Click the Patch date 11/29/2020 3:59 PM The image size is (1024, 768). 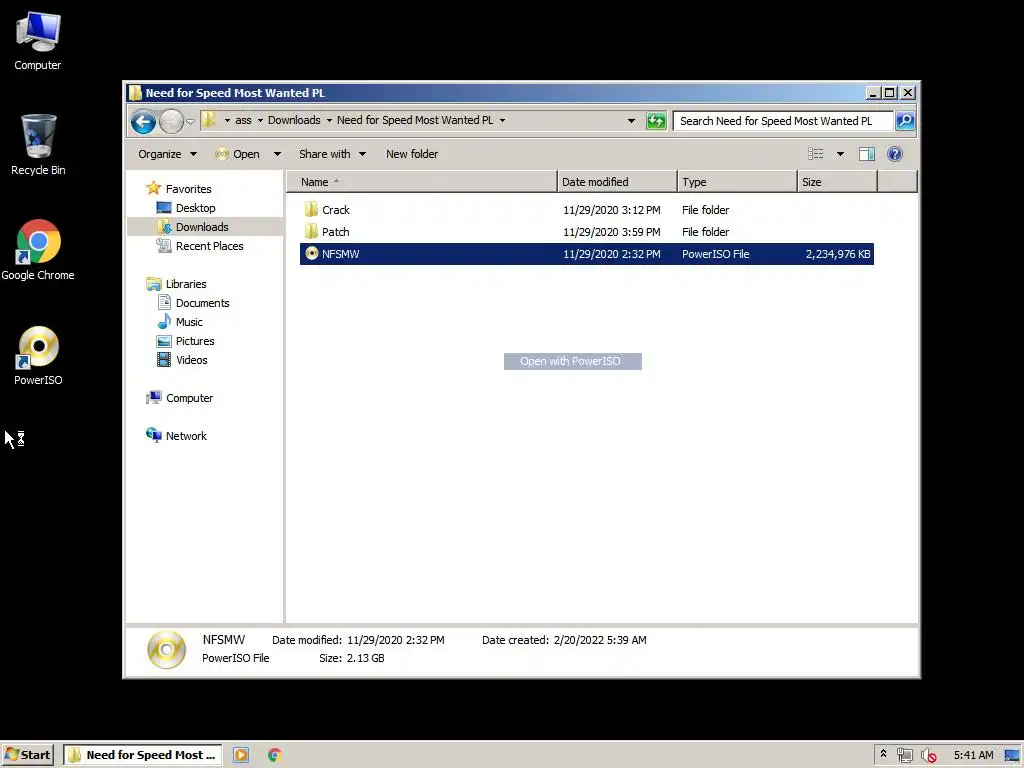coord(611,232)
